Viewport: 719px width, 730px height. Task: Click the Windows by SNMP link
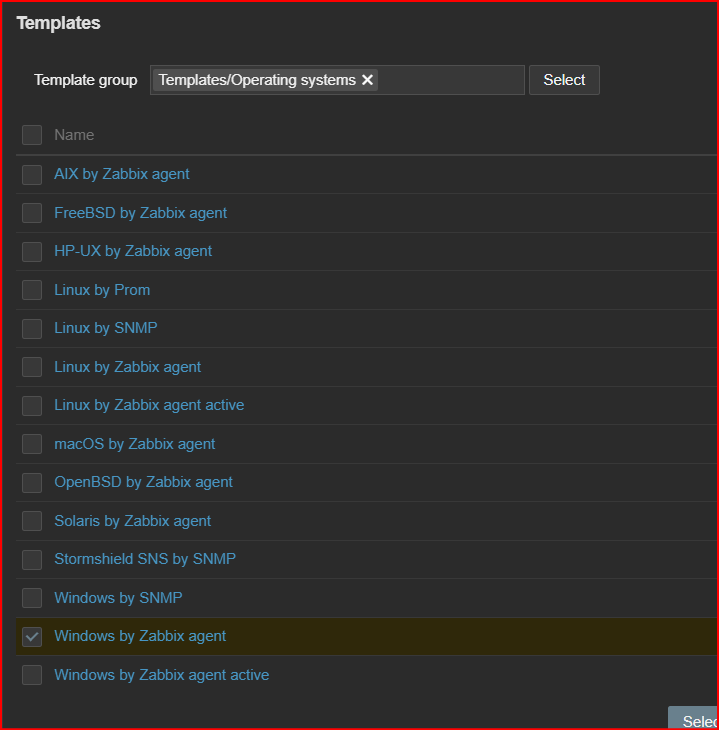tap(118, 598)
